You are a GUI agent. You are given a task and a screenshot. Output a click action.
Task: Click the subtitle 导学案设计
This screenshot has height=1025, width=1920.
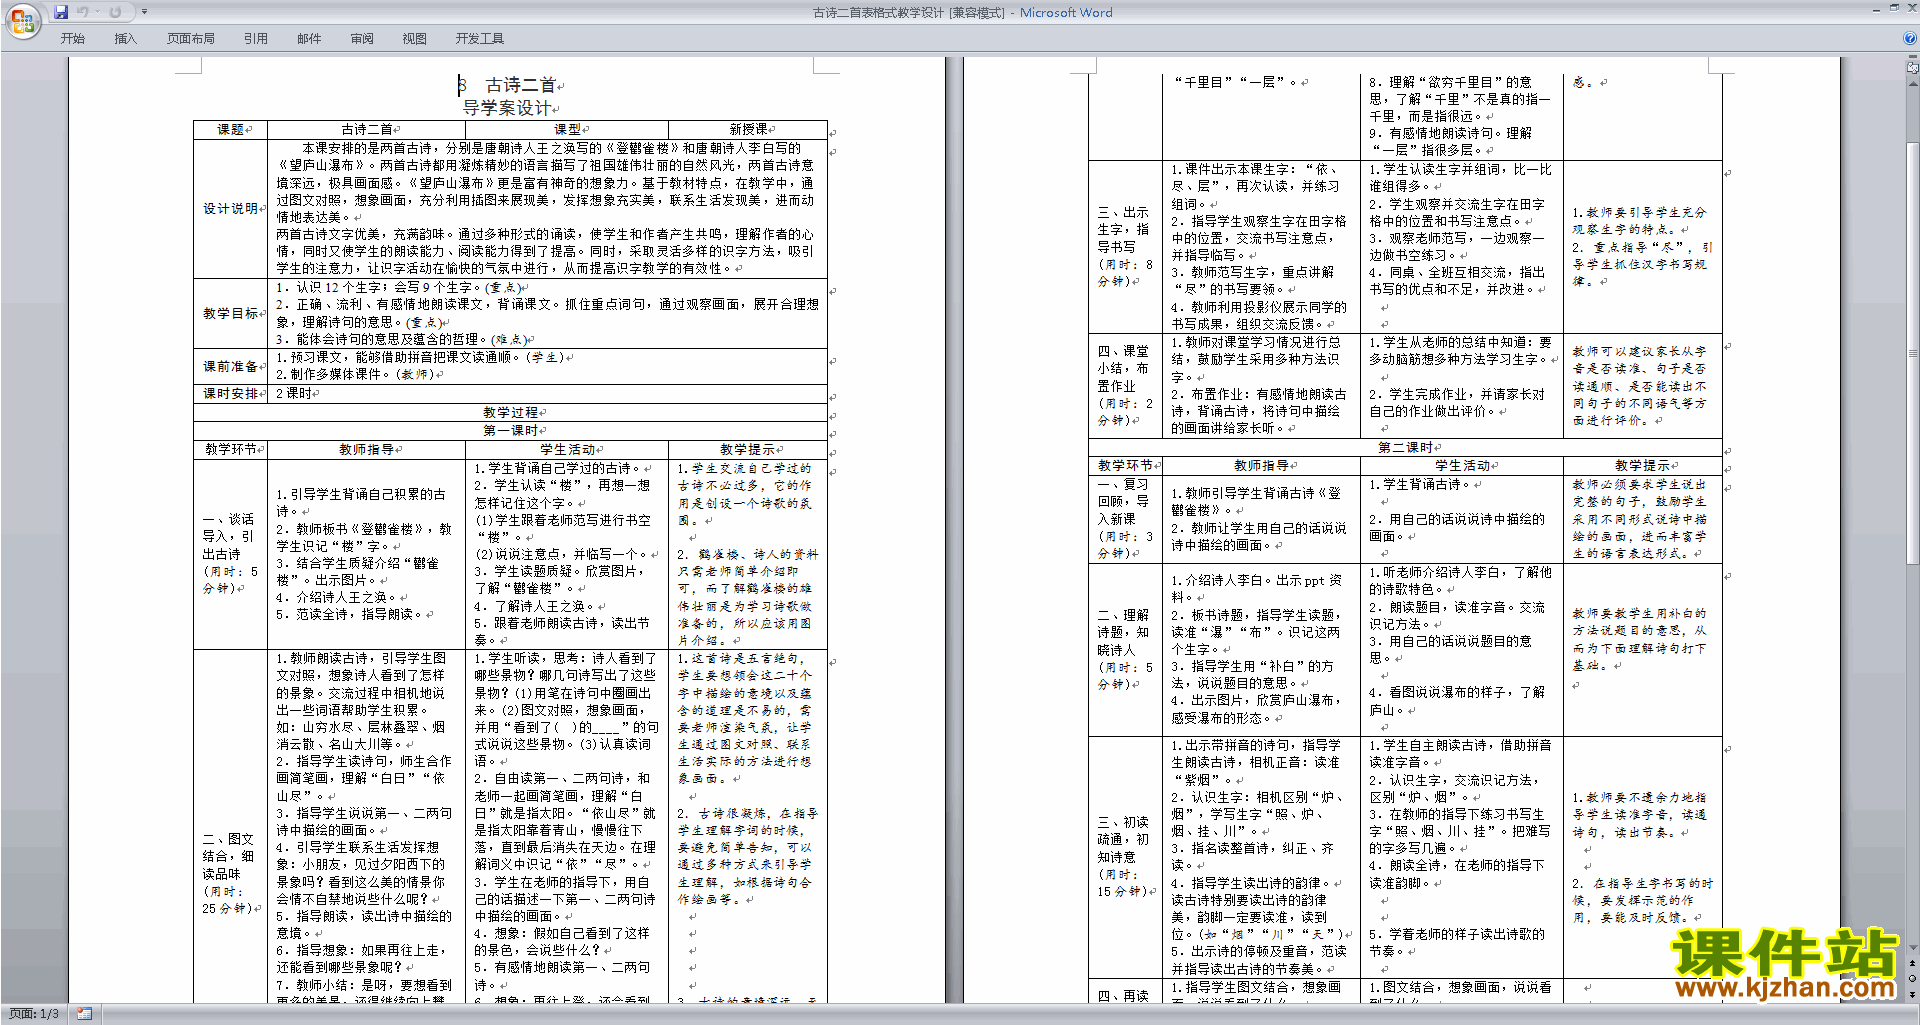pyautogui.click(x=507, y=108)
